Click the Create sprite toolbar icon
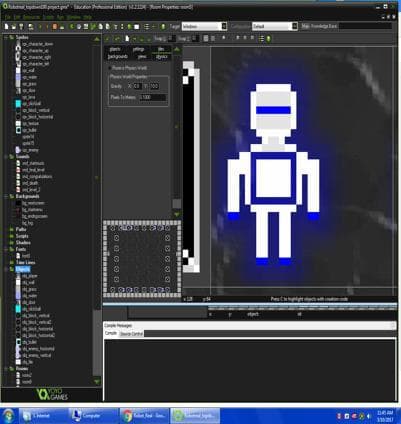This screenshot has height=424, width=401. [71, 27]
